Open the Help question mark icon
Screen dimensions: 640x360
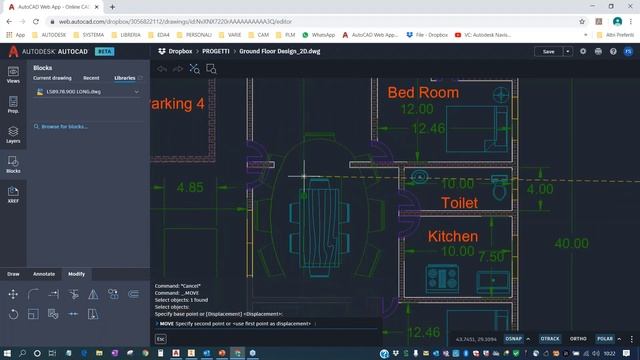[x=613, y=51]
